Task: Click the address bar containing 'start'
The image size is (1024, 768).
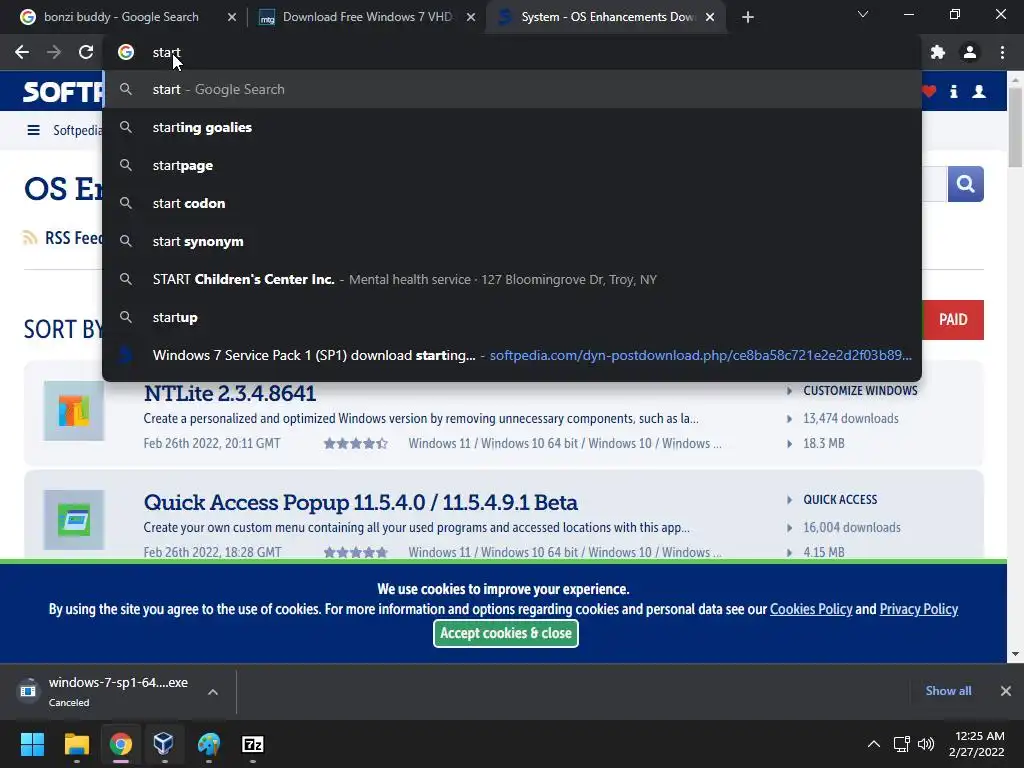Action: (512, 52)
